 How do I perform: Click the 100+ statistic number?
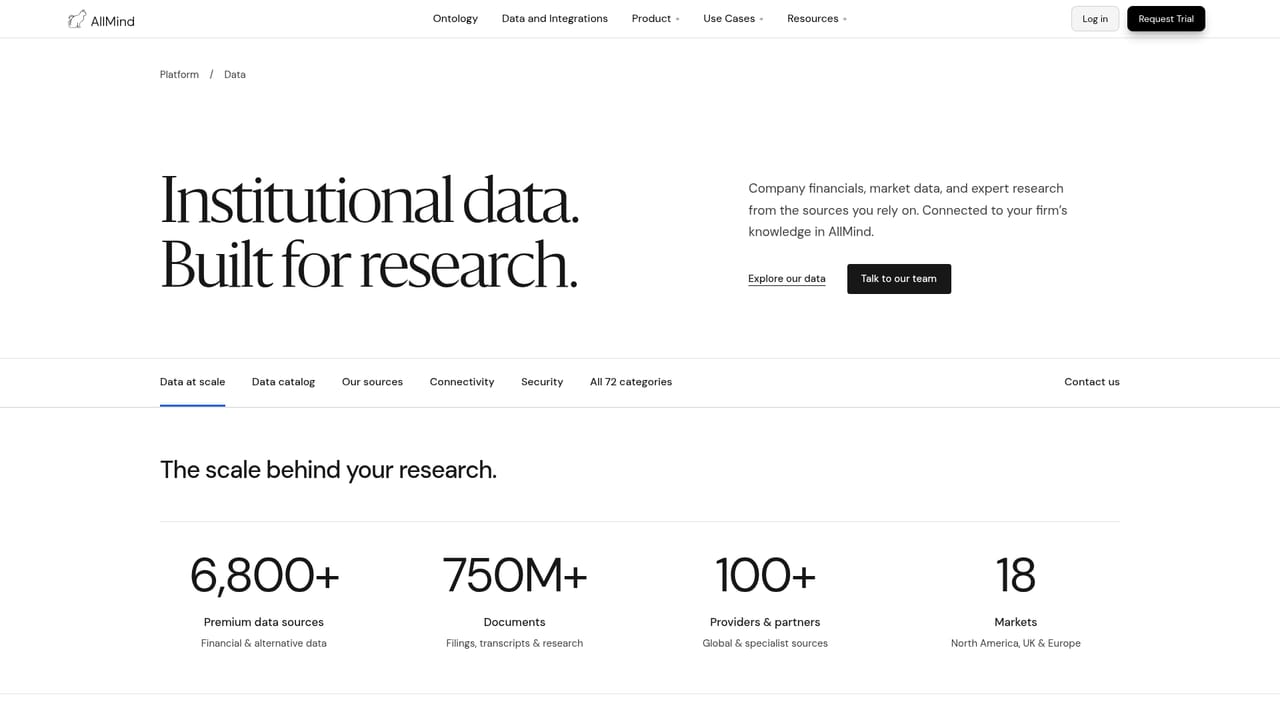coord(765,575)
